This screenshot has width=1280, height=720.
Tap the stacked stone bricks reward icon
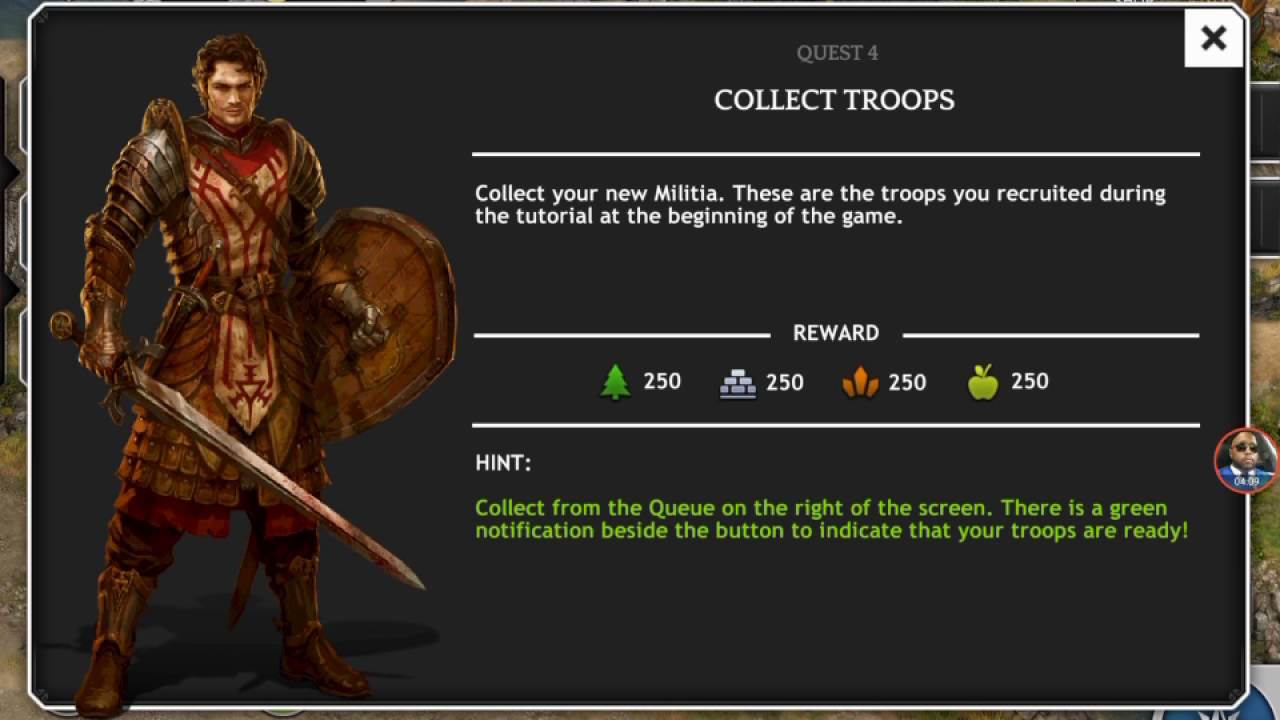(x=738, y=384)
